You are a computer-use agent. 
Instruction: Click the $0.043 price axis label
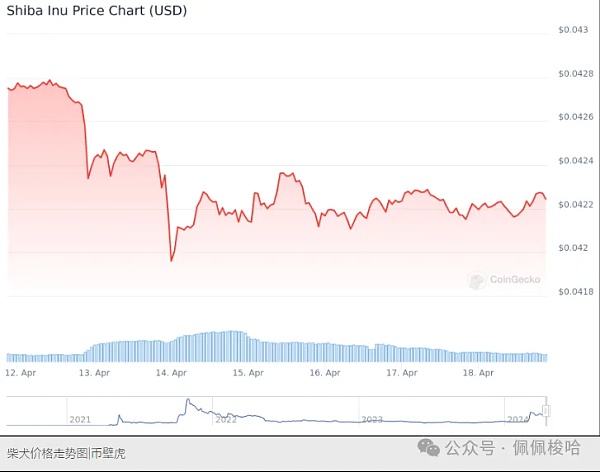point(573,30)
